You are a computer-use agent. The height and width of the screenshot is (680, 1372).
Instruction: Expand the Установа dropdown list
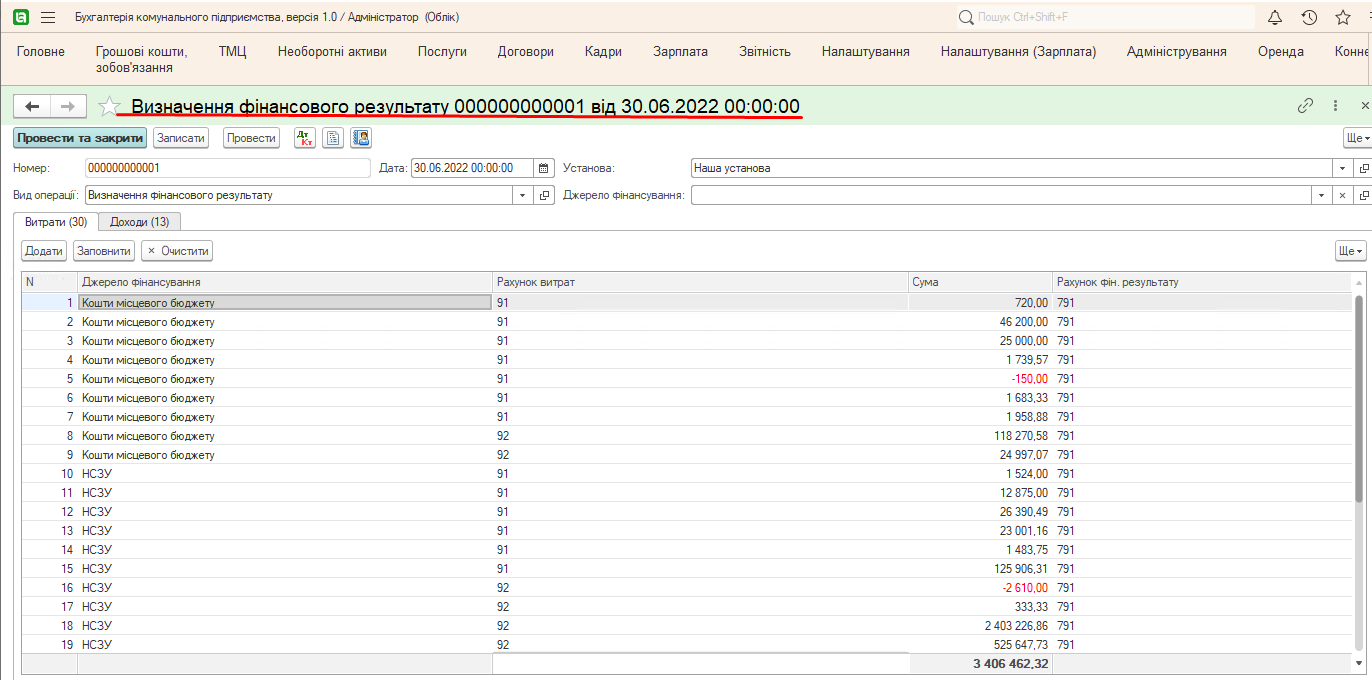[1343, 168]
